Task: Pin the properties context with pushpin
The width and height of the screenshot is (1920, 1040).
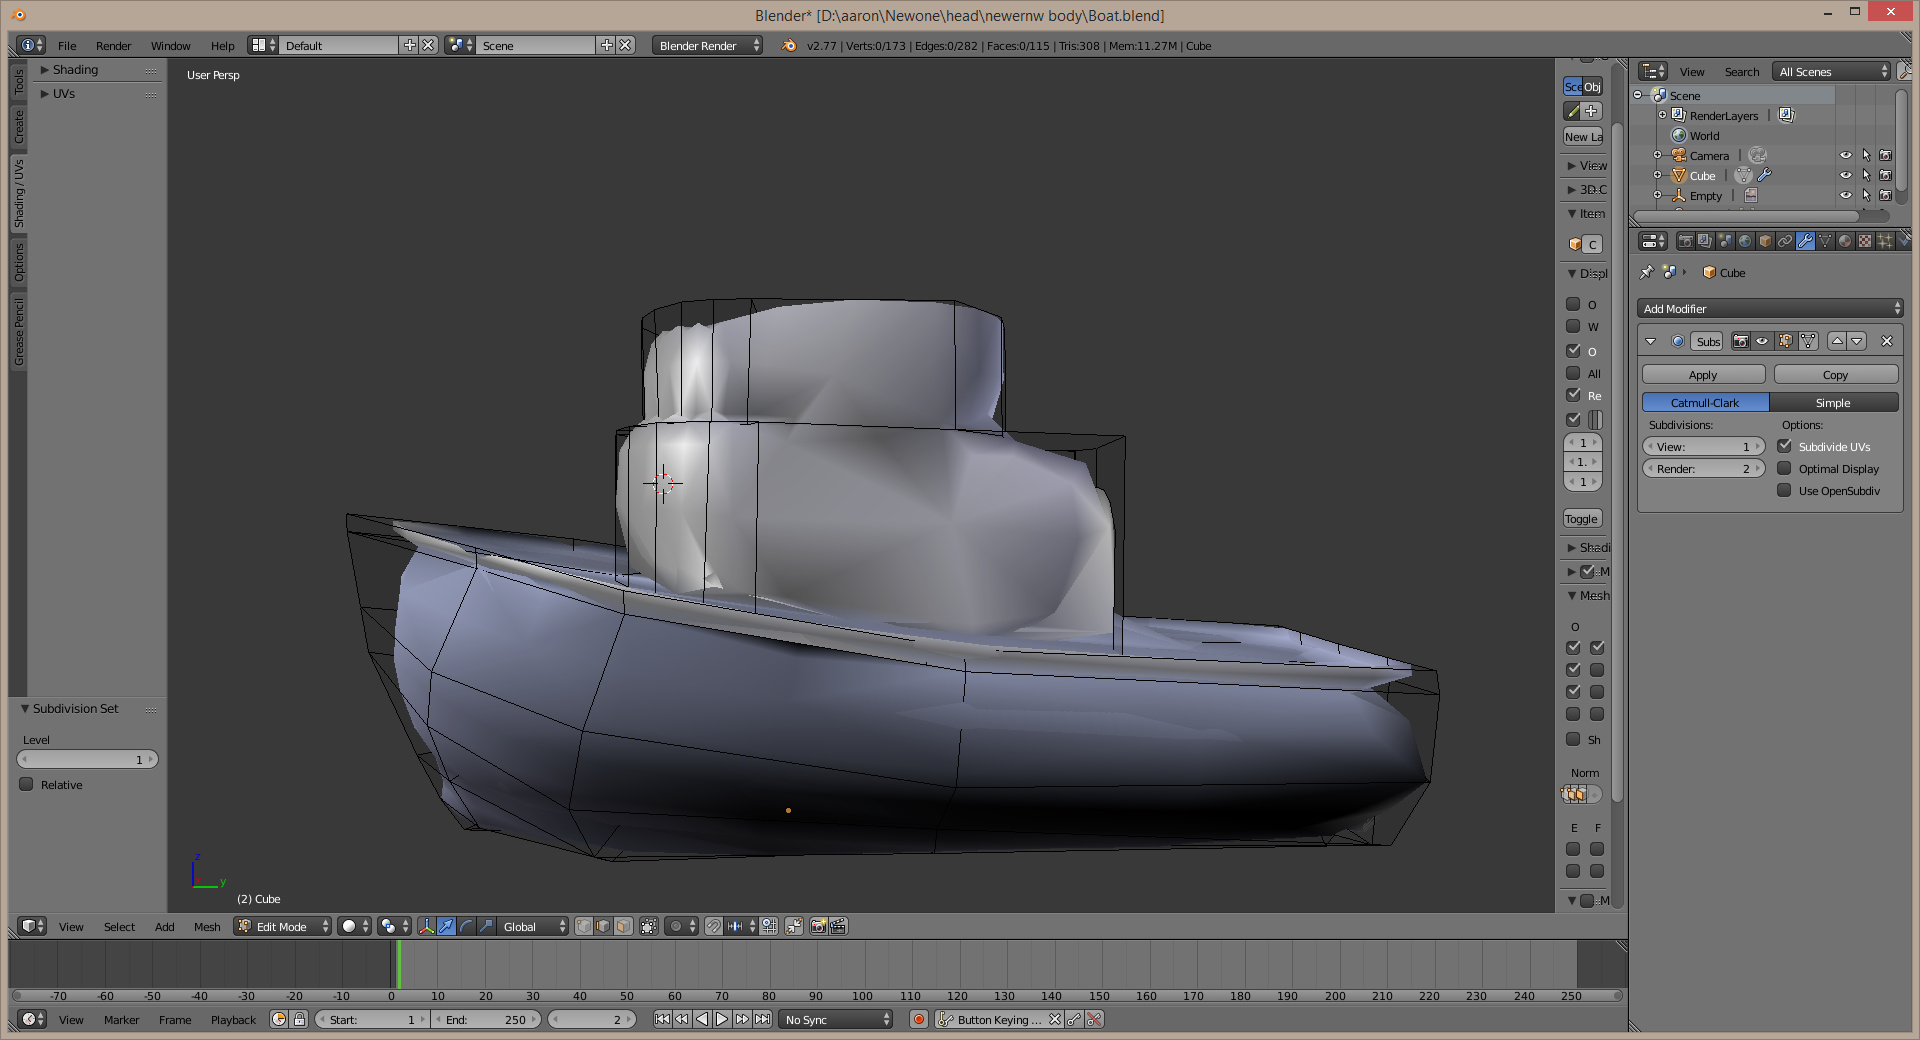Action: (1647, 272)
